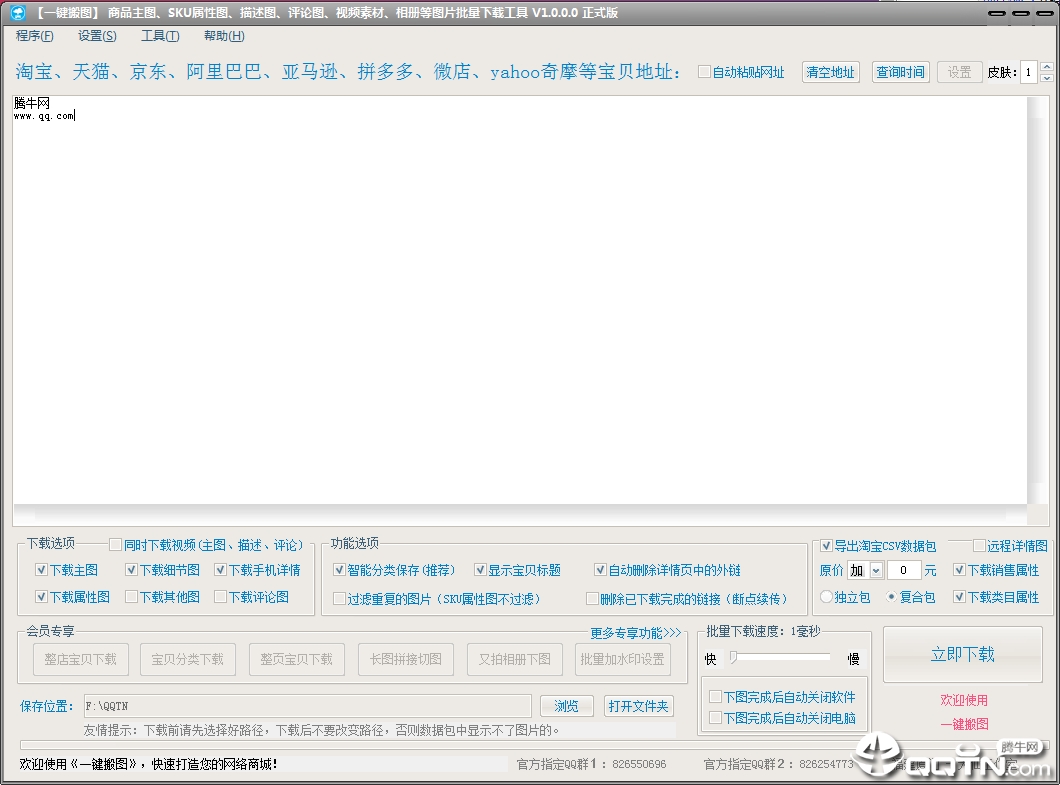Click the 保存位置 path field
Image resolution: width=1060 pixels, height=785 pixels.
click(308, 706)
